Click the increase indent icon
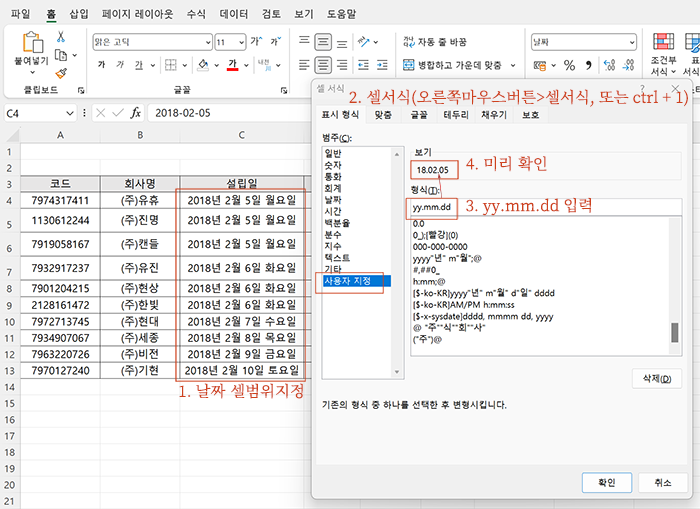 tap(382, 65)
